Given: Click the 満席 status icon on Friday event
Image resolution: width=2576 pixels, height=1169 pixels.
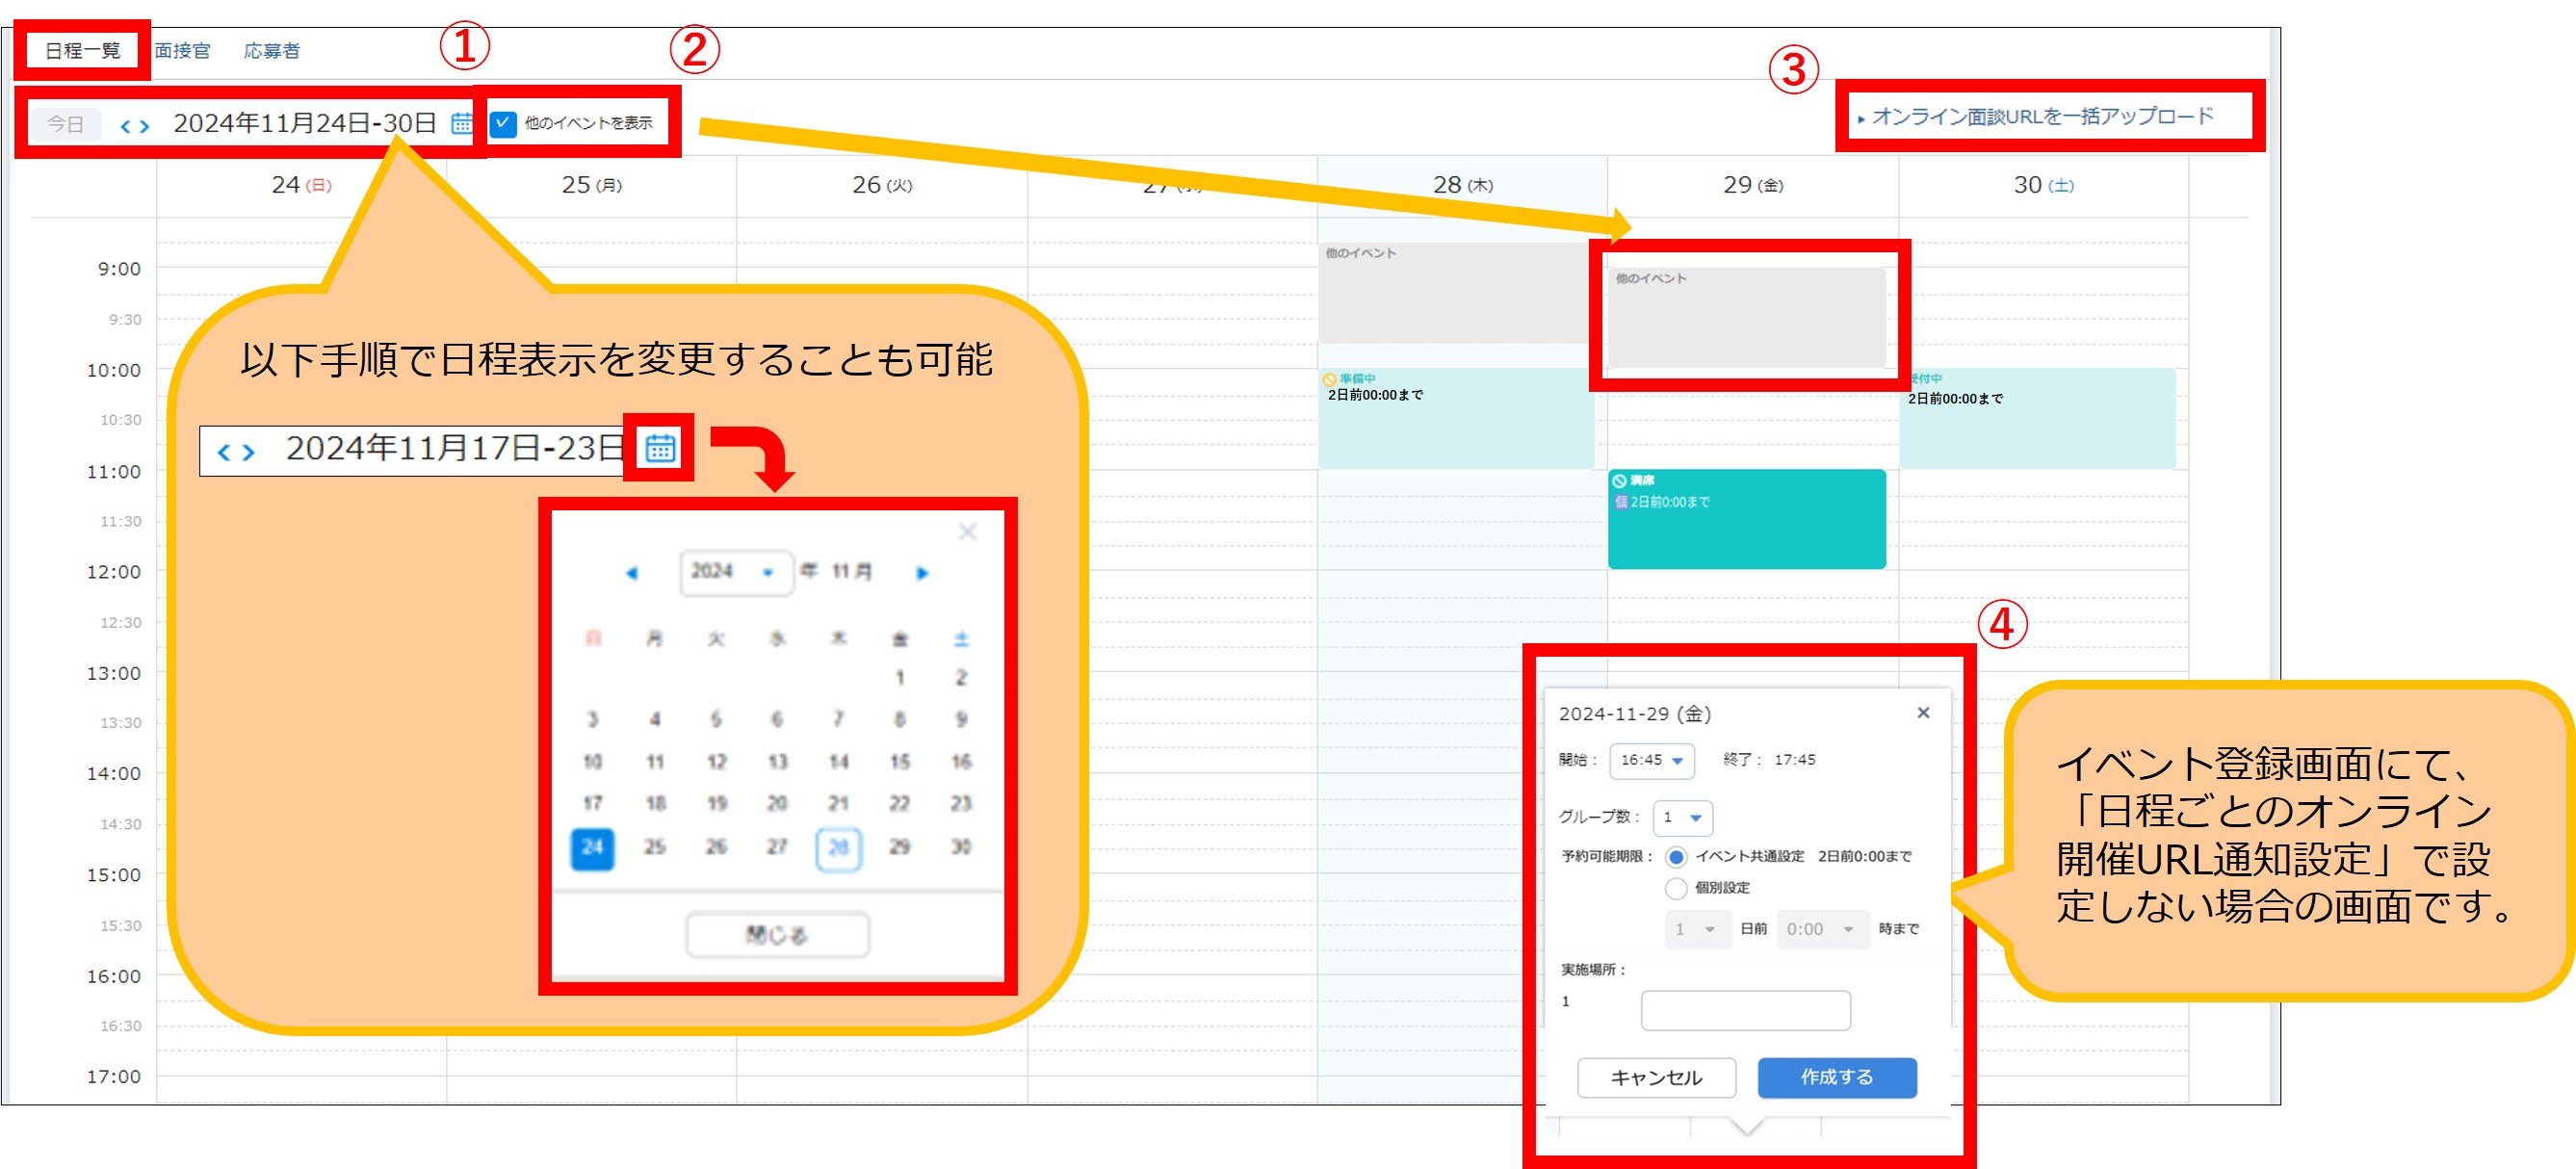Looking at the screenshot, I should pyautogui.click(x=1620, y=480).
